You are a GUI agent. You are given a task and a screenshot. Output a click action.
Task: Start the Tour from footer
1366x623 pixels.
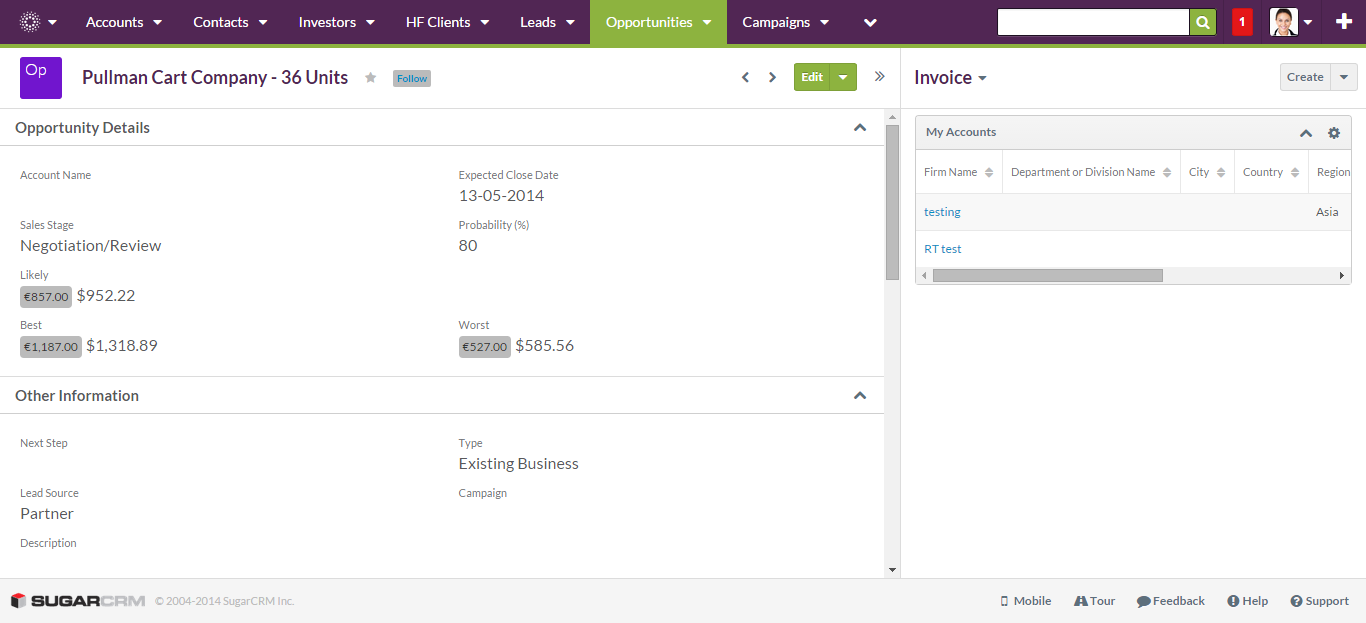[1094, 601]
